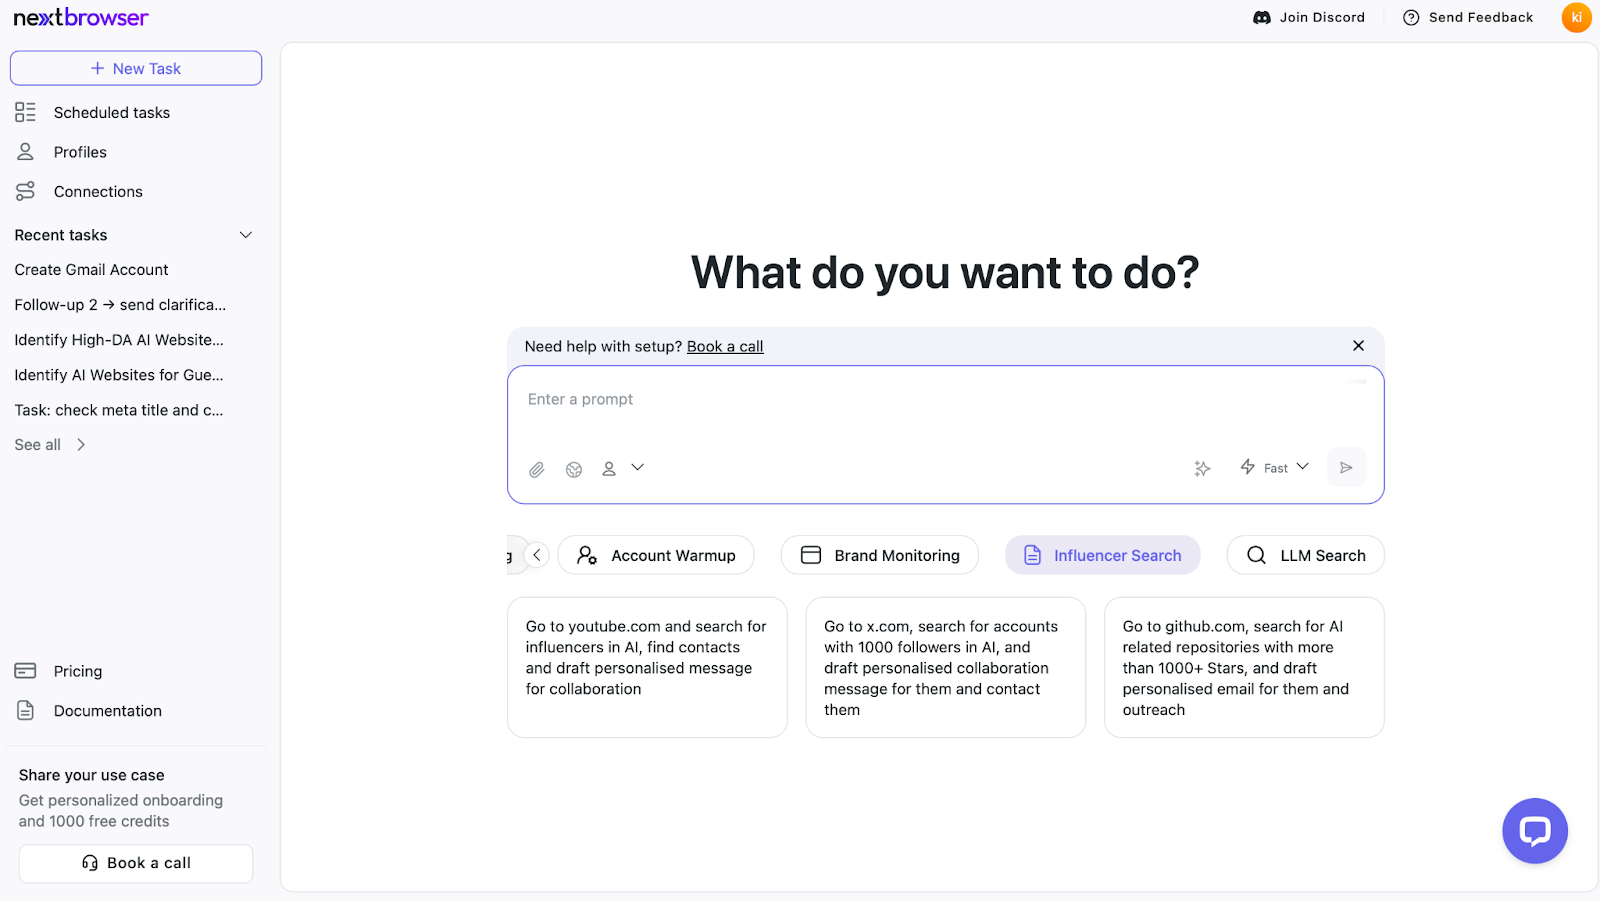This screenshot has height=901, width=1600.
Task: Open the Fast mode dropdown
Action: click(1275, 467)
